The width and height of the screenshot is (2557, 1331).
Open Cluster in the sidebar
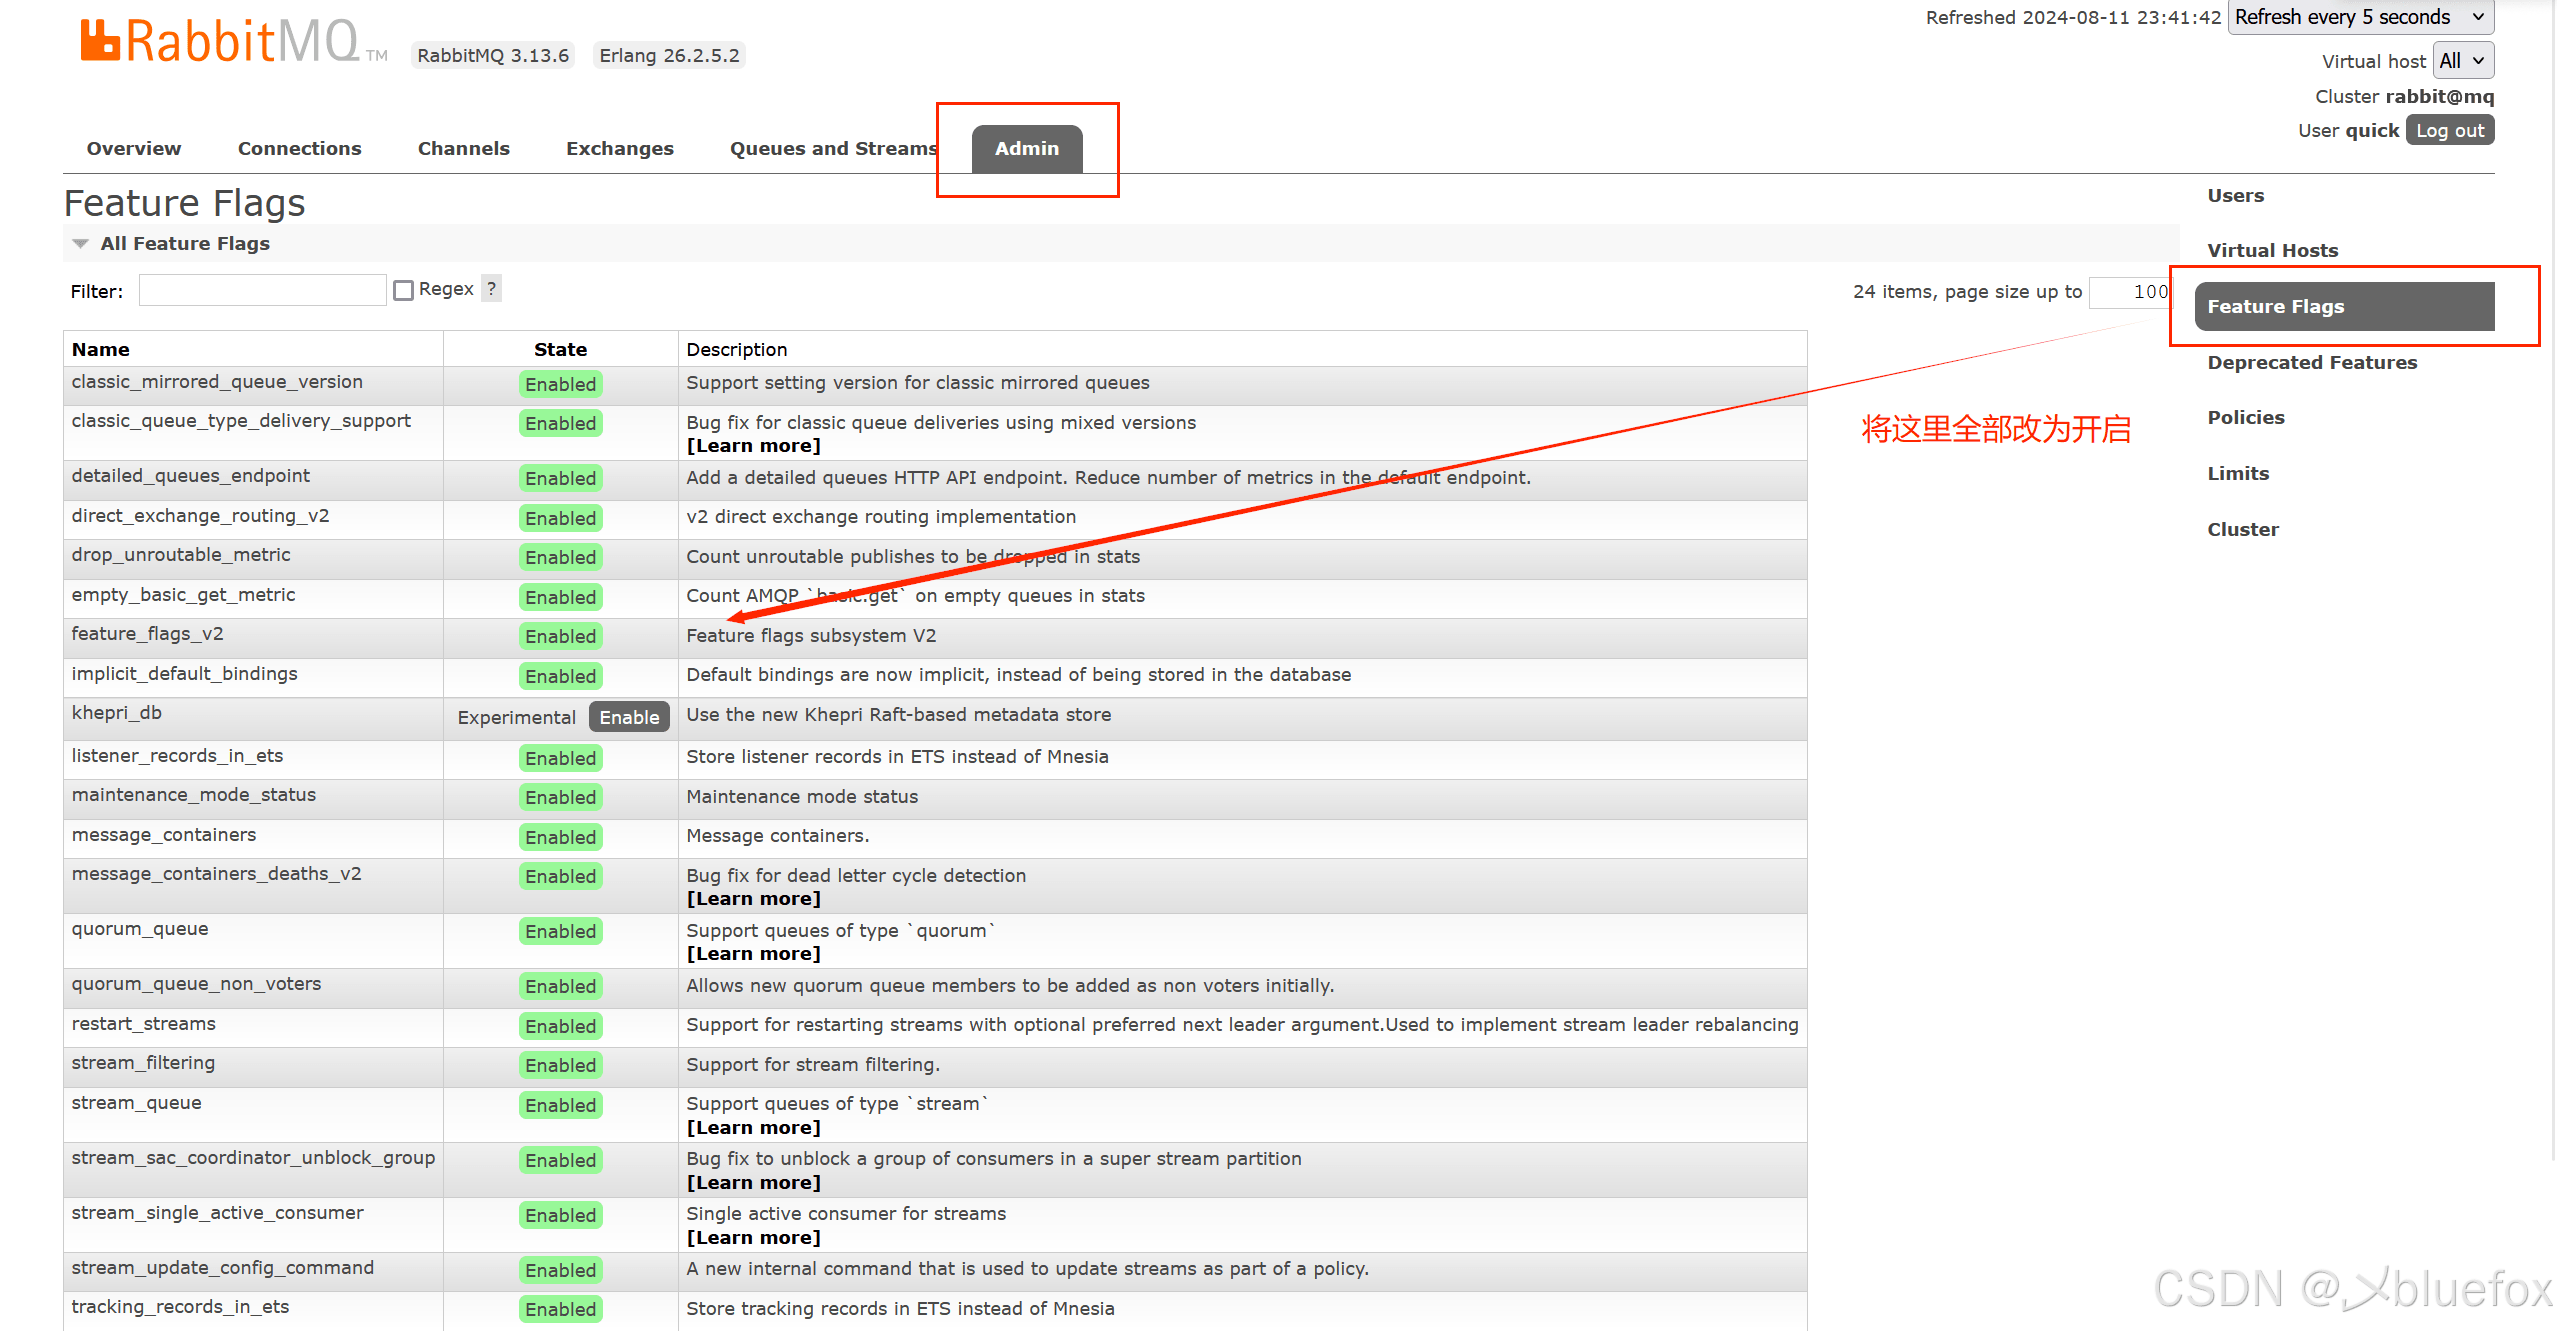(x=2243, y=529)
